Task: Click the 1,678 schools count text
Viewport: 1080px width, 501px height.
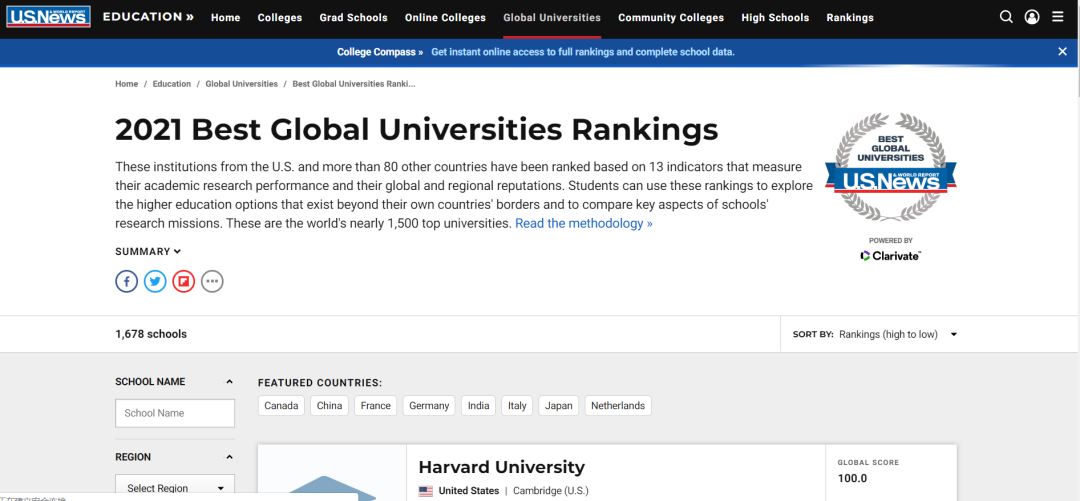Action: click(x=151, y=334)
